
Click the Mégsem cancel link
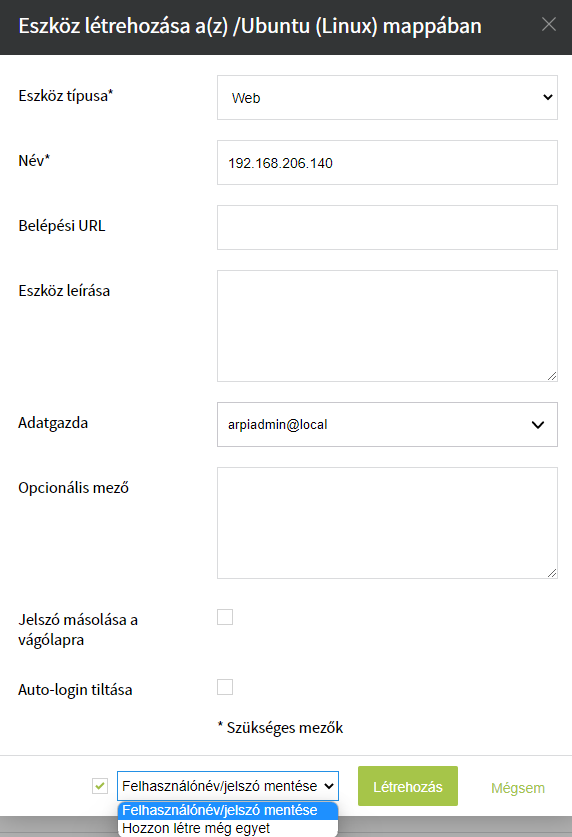click(518, 788)
